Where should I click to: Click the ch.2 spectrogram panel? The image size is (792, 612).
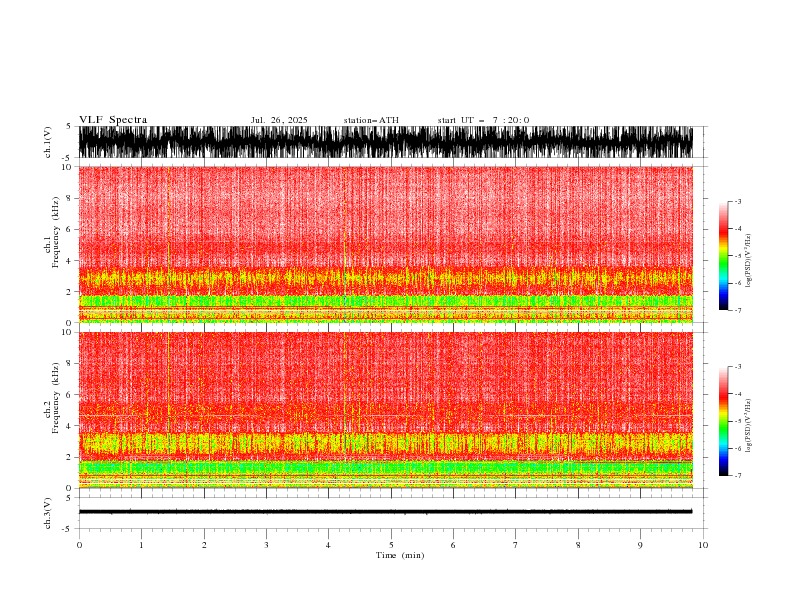point(386,410)
